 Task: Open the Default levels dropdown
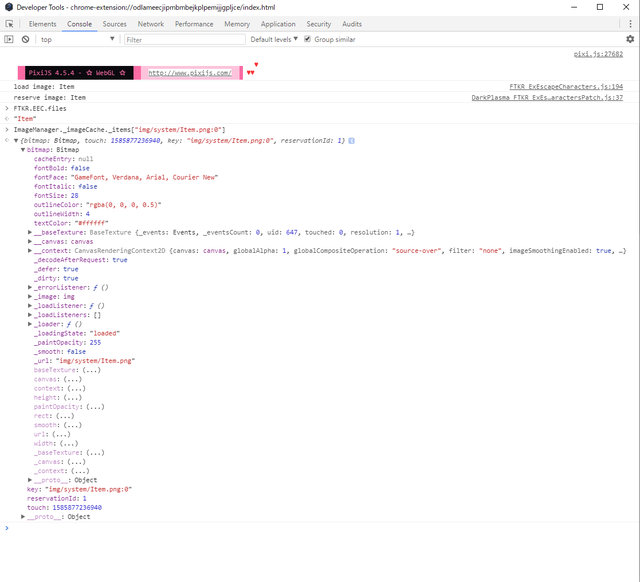[274, 40]
